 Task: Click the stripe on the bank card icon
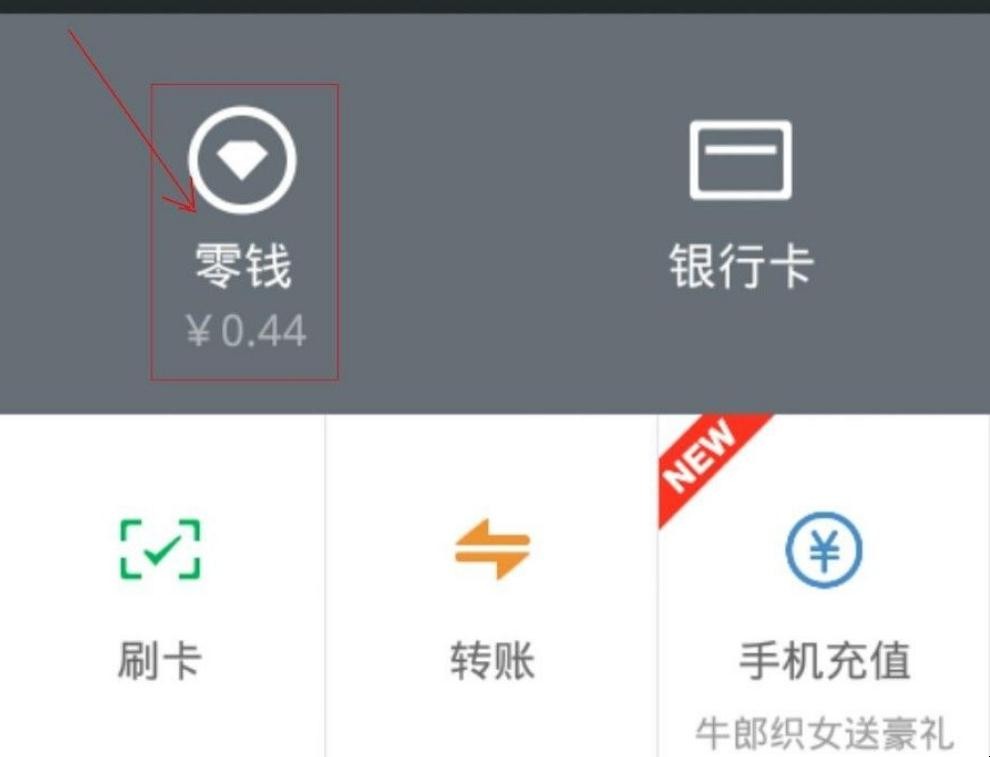point(740,149)
